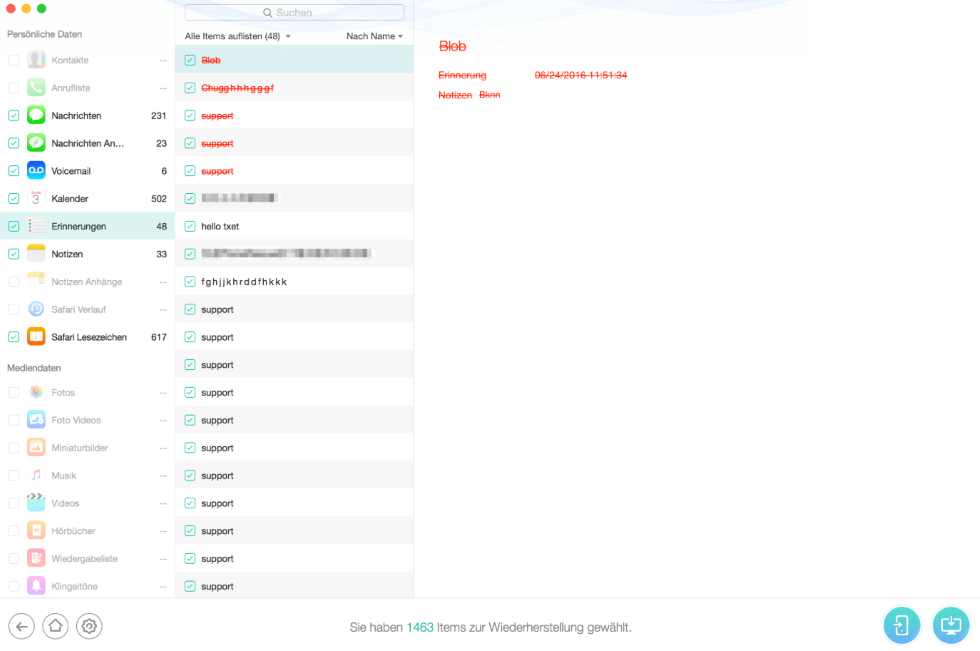Uncheck the Nachrichten checkbox
The height and width of the screenshot is (651, 980).
coord(13,115)
